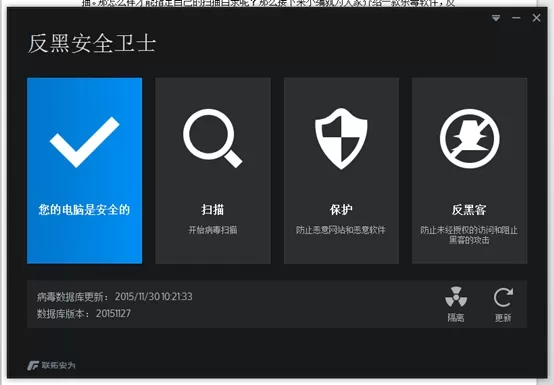
Task: Open the title bar dropdown menu arrow
Action: pos(496,18)
